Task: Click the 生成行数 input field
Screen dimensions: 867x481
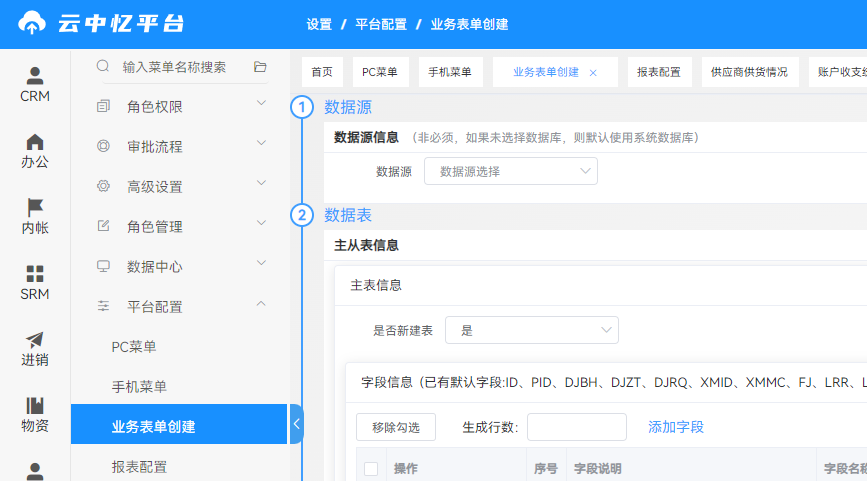Action: coord(577,427)
